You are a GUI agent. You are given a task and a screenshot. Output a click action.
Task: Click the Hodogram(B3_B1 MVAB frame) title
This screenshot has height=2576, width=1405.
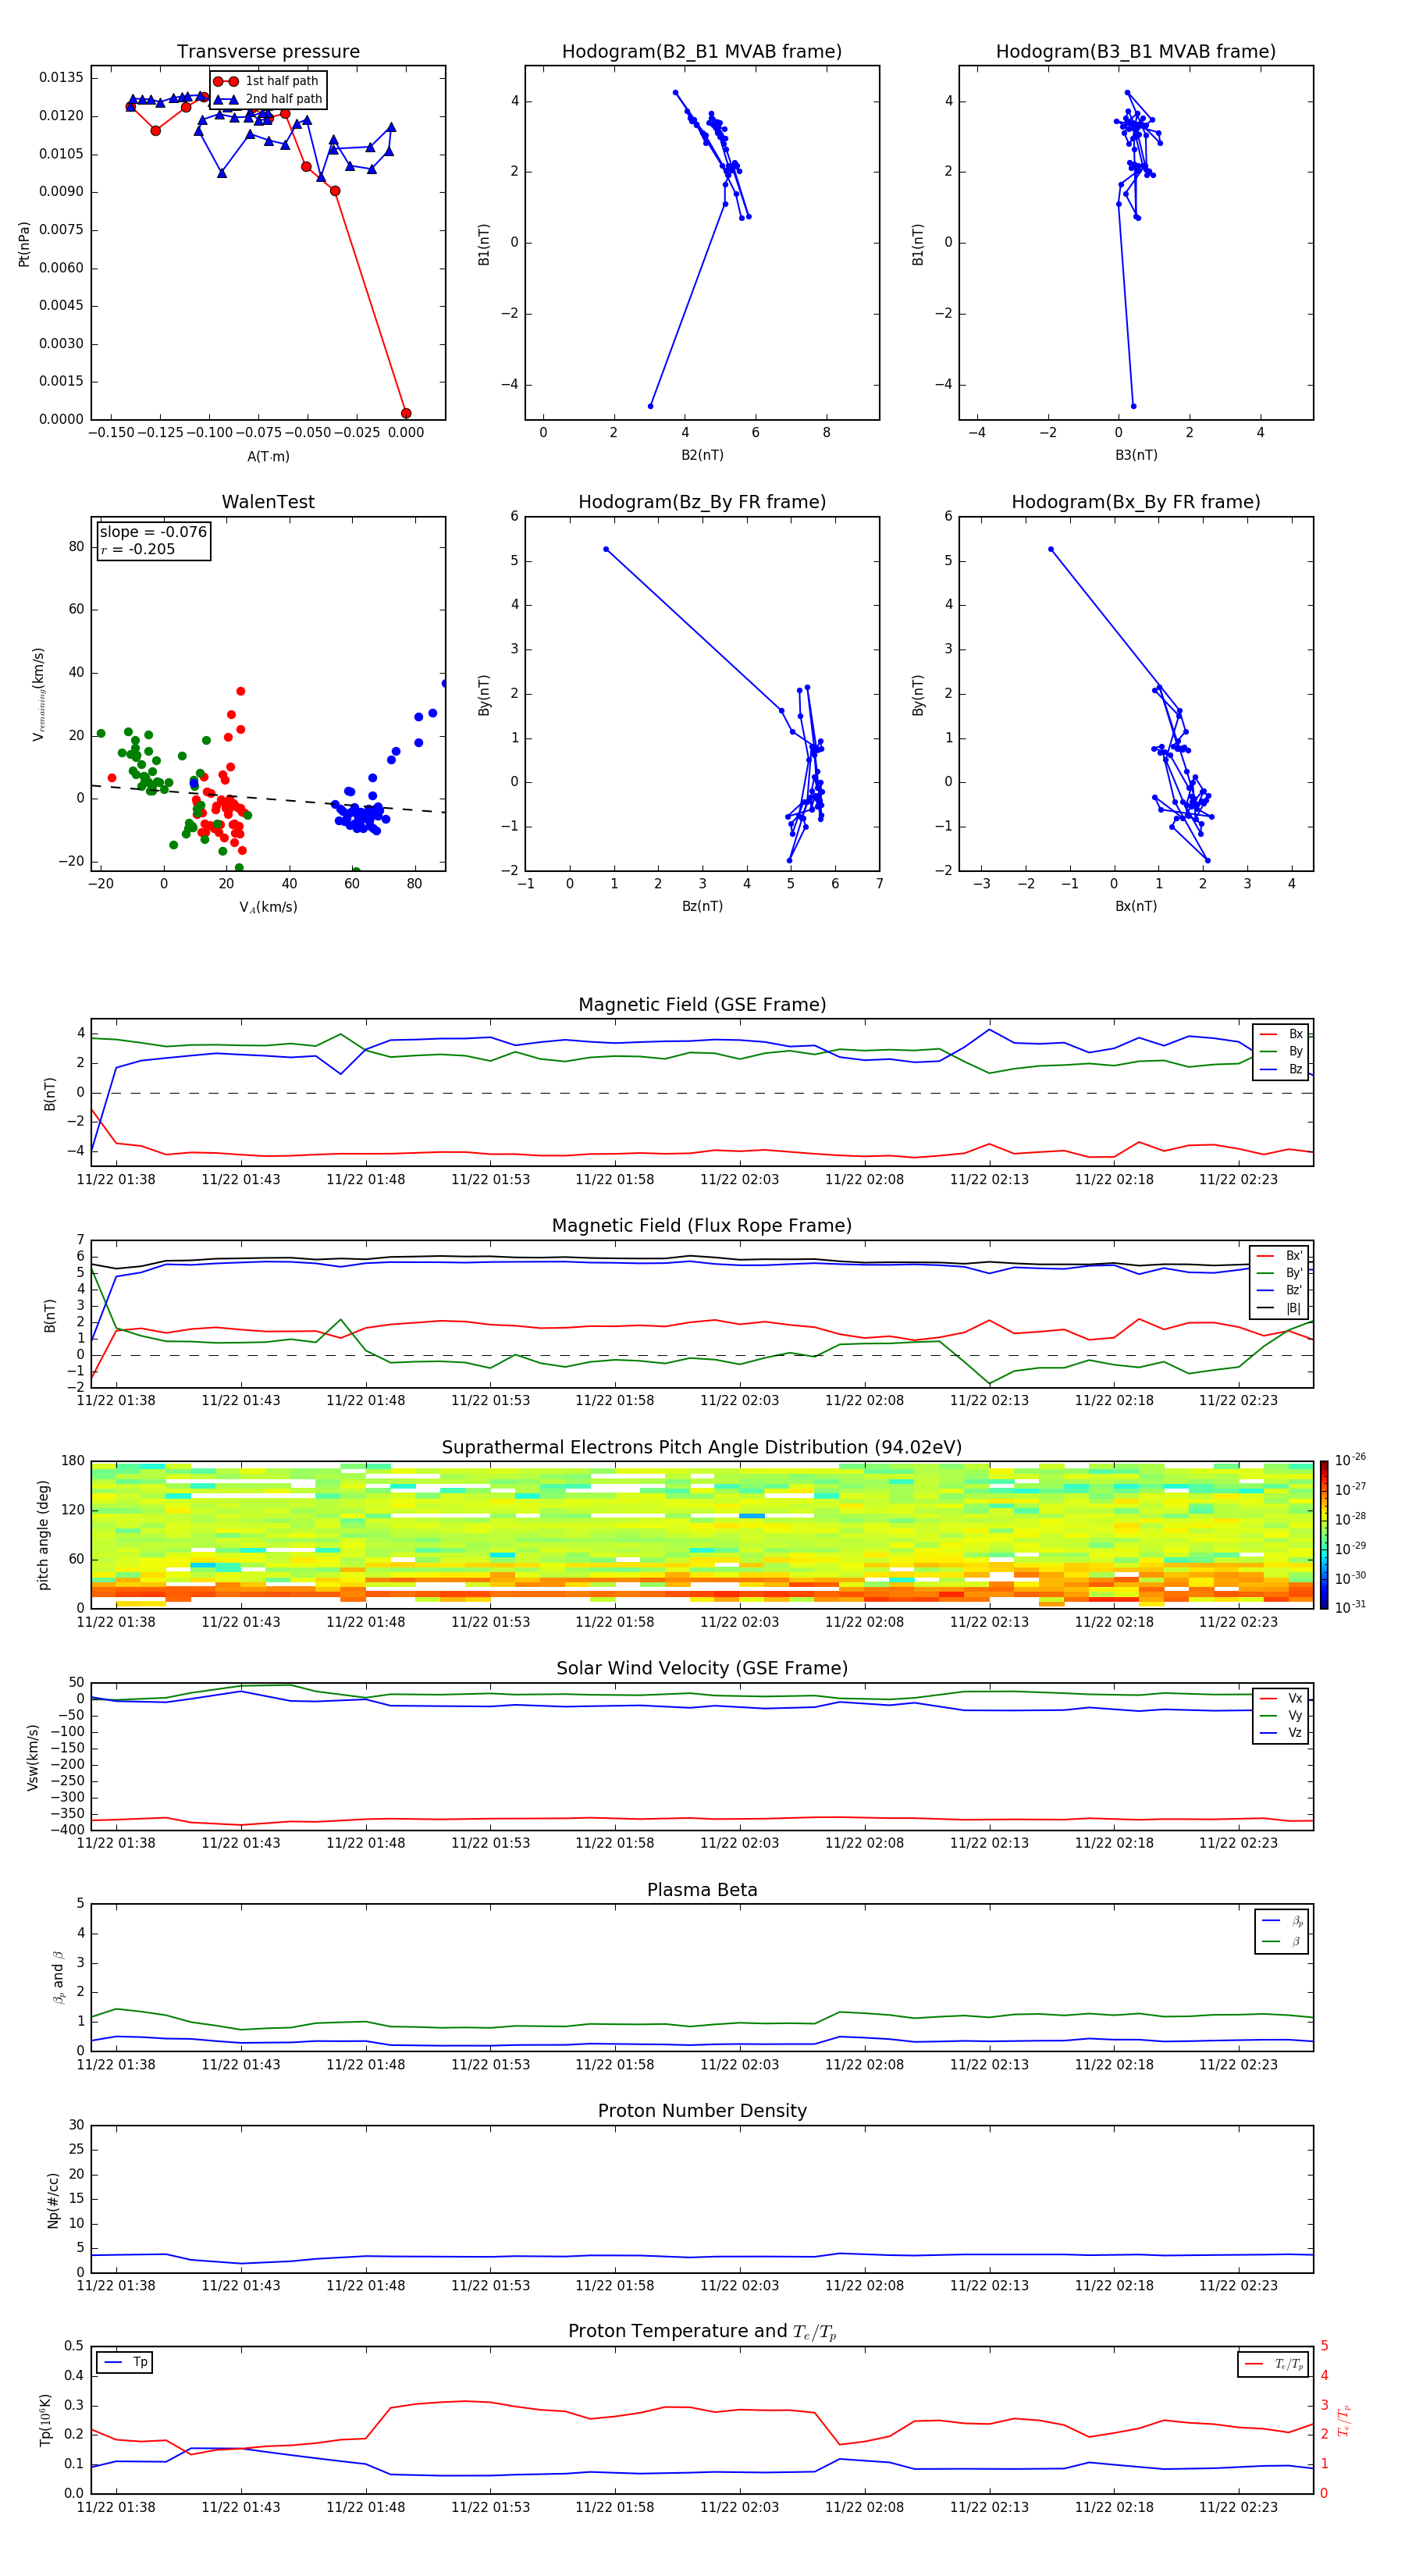tap(1136, 52)
